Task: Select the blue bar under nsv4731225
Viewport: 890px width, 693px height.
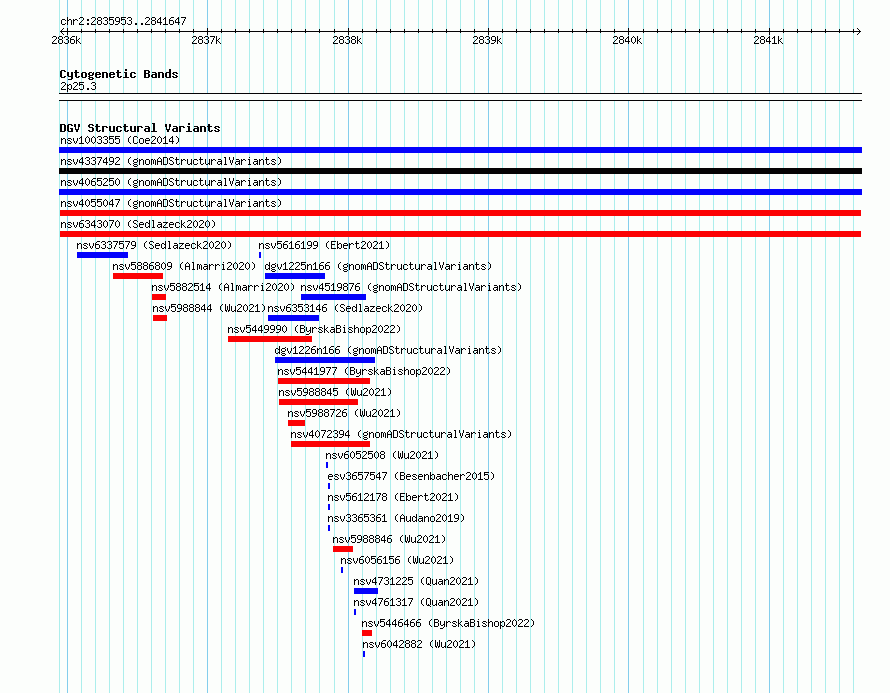Action: [x=366, y=591]
